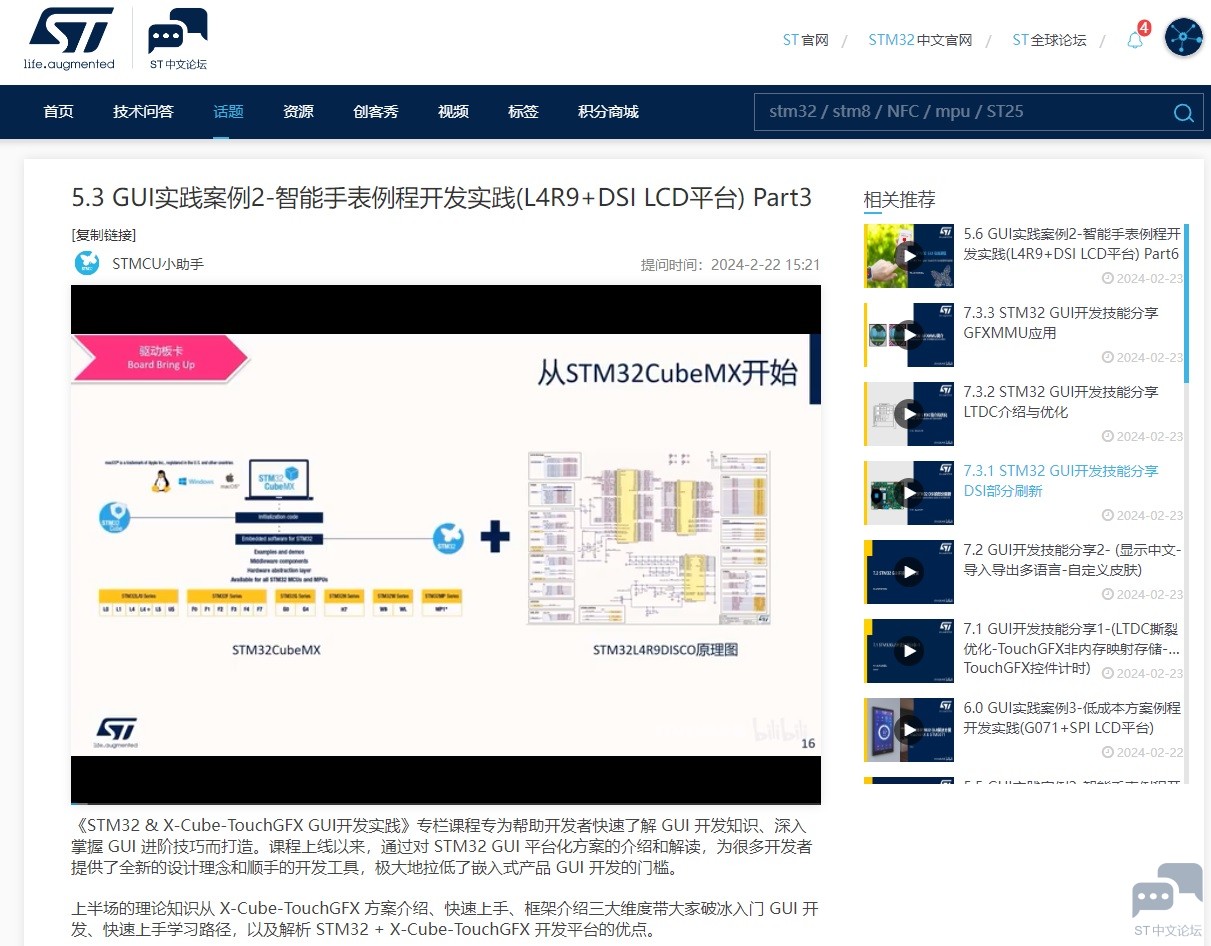
Task: Play the 5.6 GUI实践案例2 Part6 video thumbnail
Action: (908, 256)
